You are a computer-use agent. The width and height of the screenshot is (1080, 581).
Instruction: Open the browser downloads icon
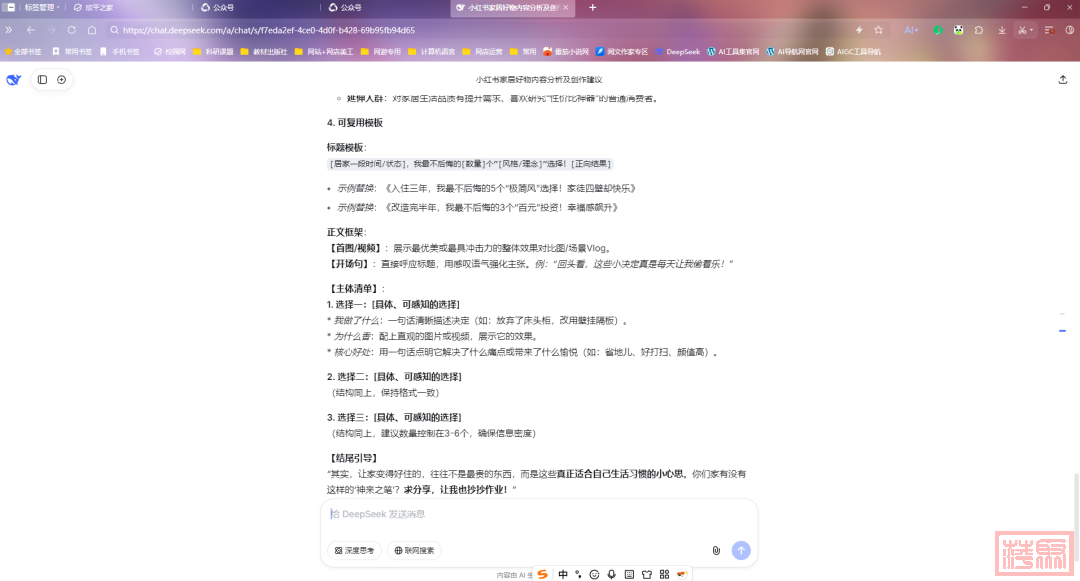[1002, 30]
